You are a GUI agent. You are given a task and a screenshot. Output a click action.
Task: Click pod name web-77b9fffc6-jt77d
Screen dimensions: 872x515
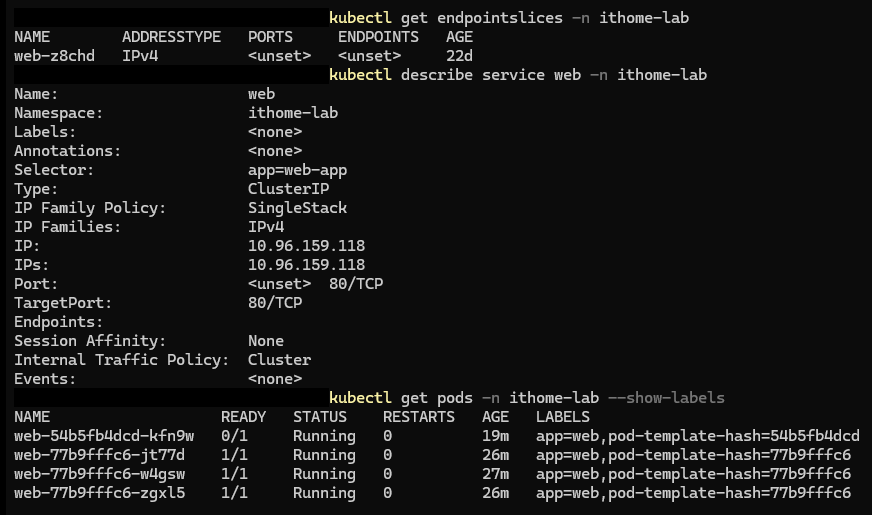[x=100, y=455]
